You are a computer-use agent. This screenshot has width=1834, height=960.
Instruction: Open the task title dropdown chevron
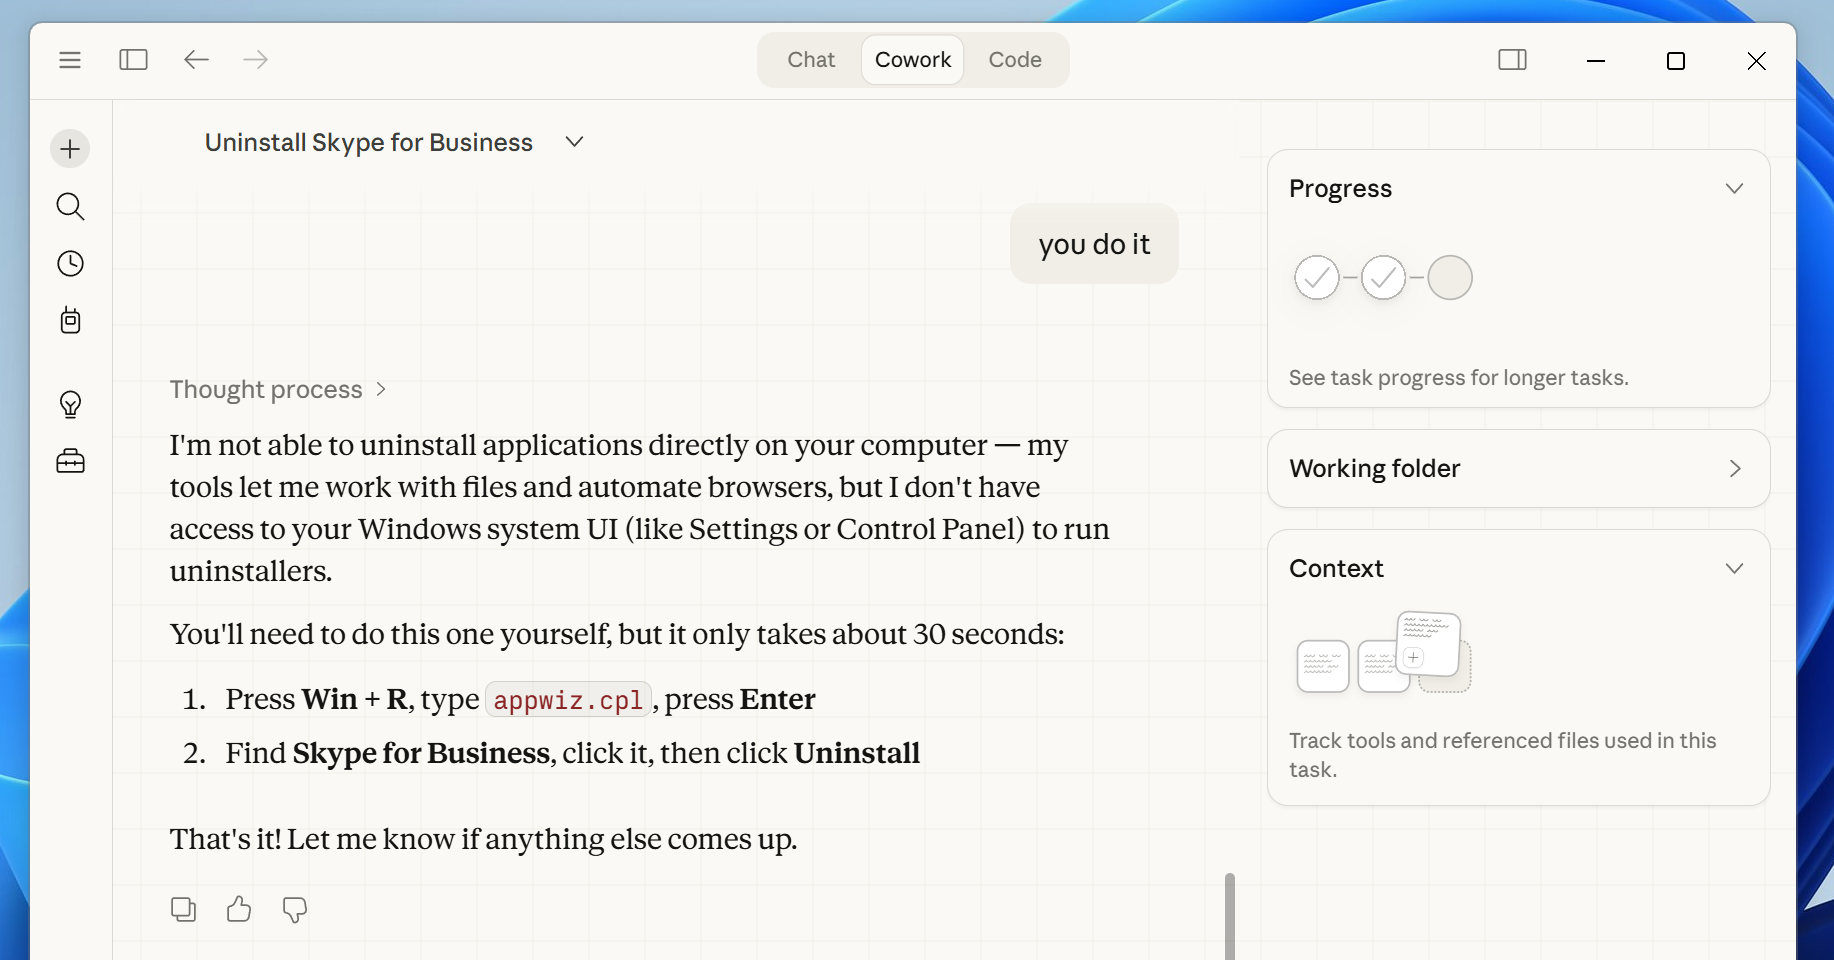(574, 142)
